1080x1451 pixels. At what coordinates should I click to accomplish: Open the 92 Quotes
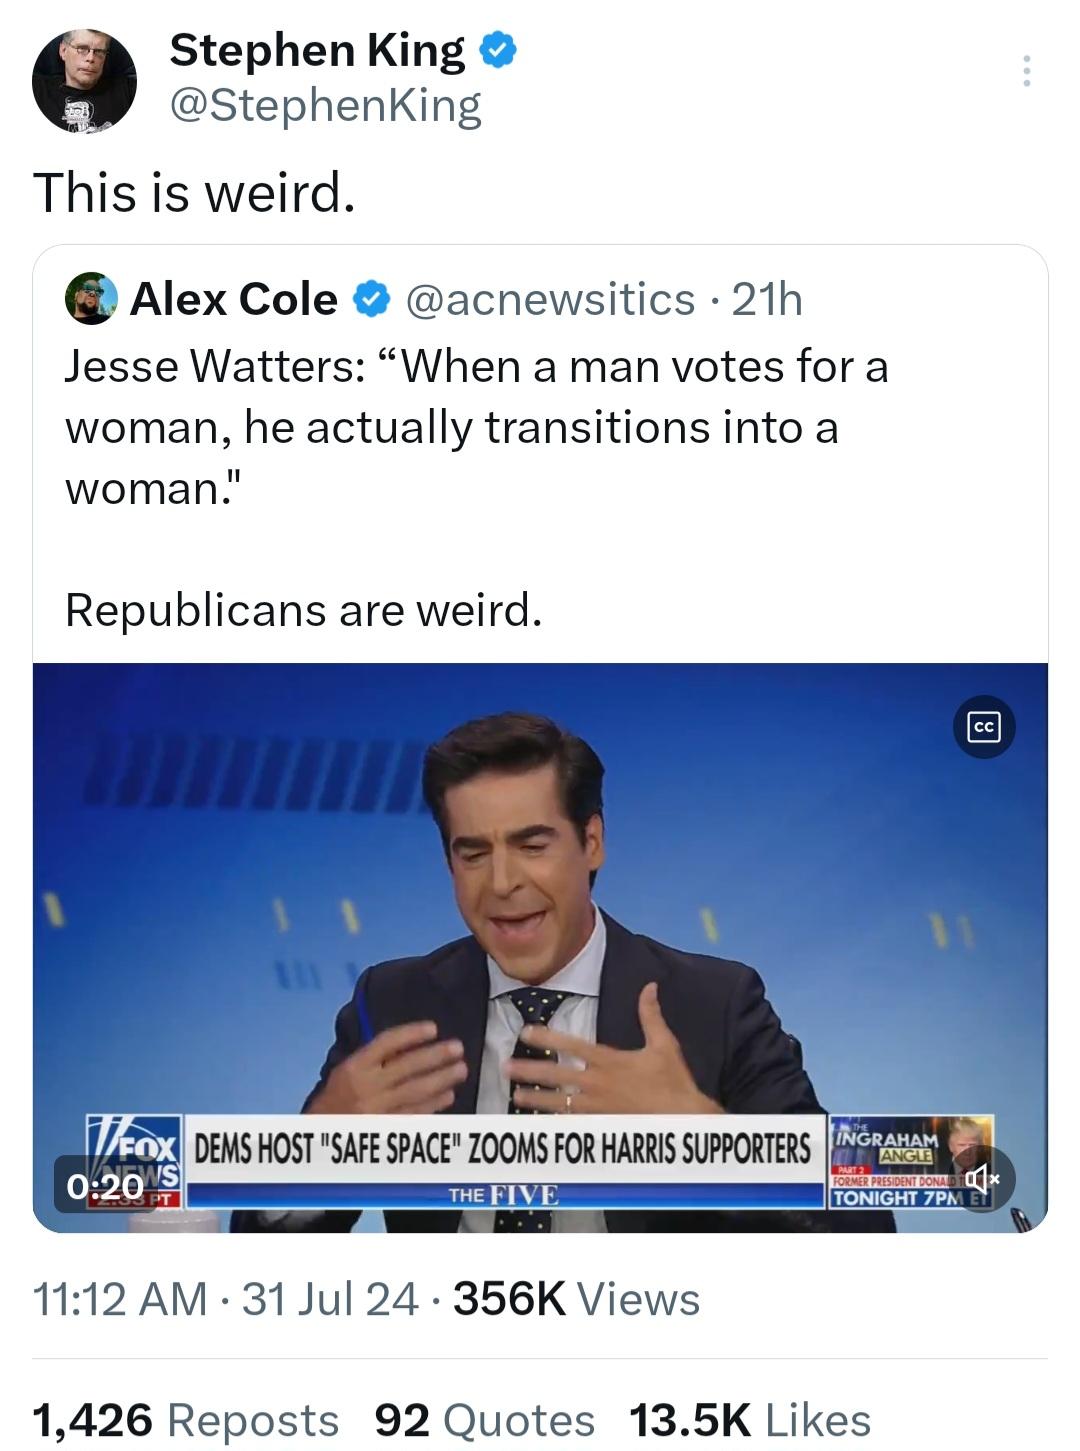(483, 1417)
